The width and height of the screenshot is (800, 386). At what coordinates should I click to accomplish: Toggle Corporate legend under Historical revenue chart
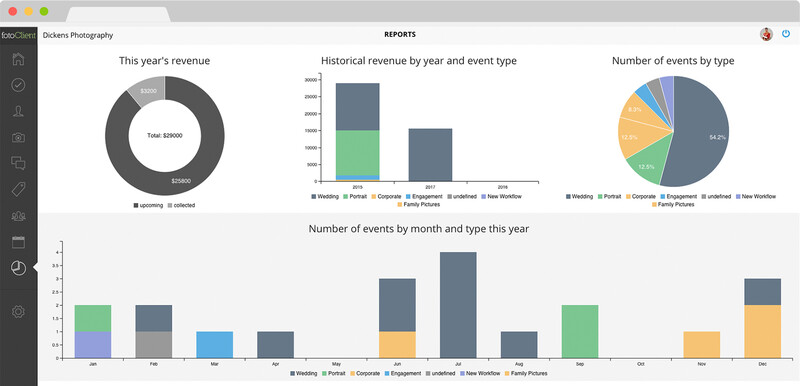[387, 196]
